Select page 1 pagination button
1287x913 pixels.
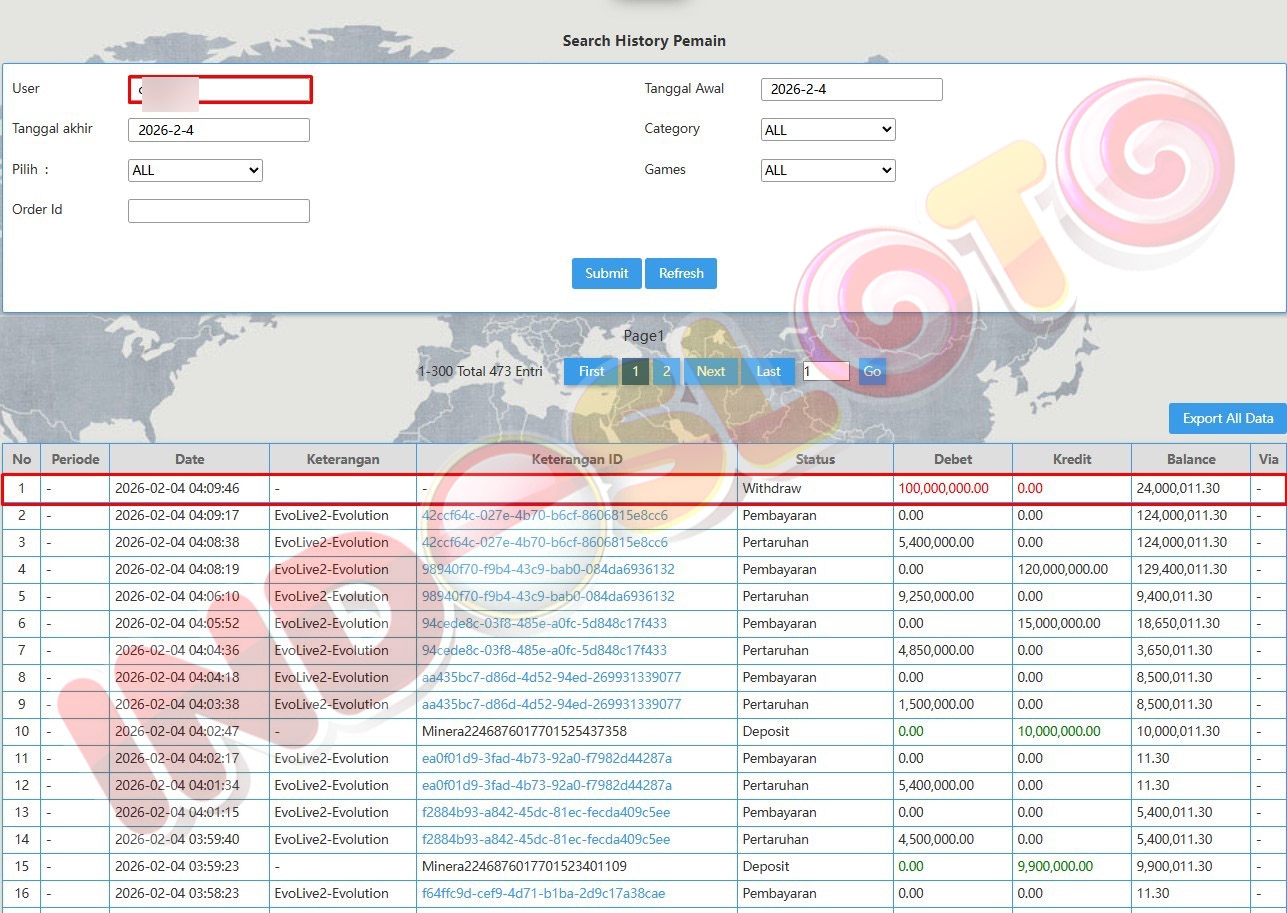(x=635, y=371)
